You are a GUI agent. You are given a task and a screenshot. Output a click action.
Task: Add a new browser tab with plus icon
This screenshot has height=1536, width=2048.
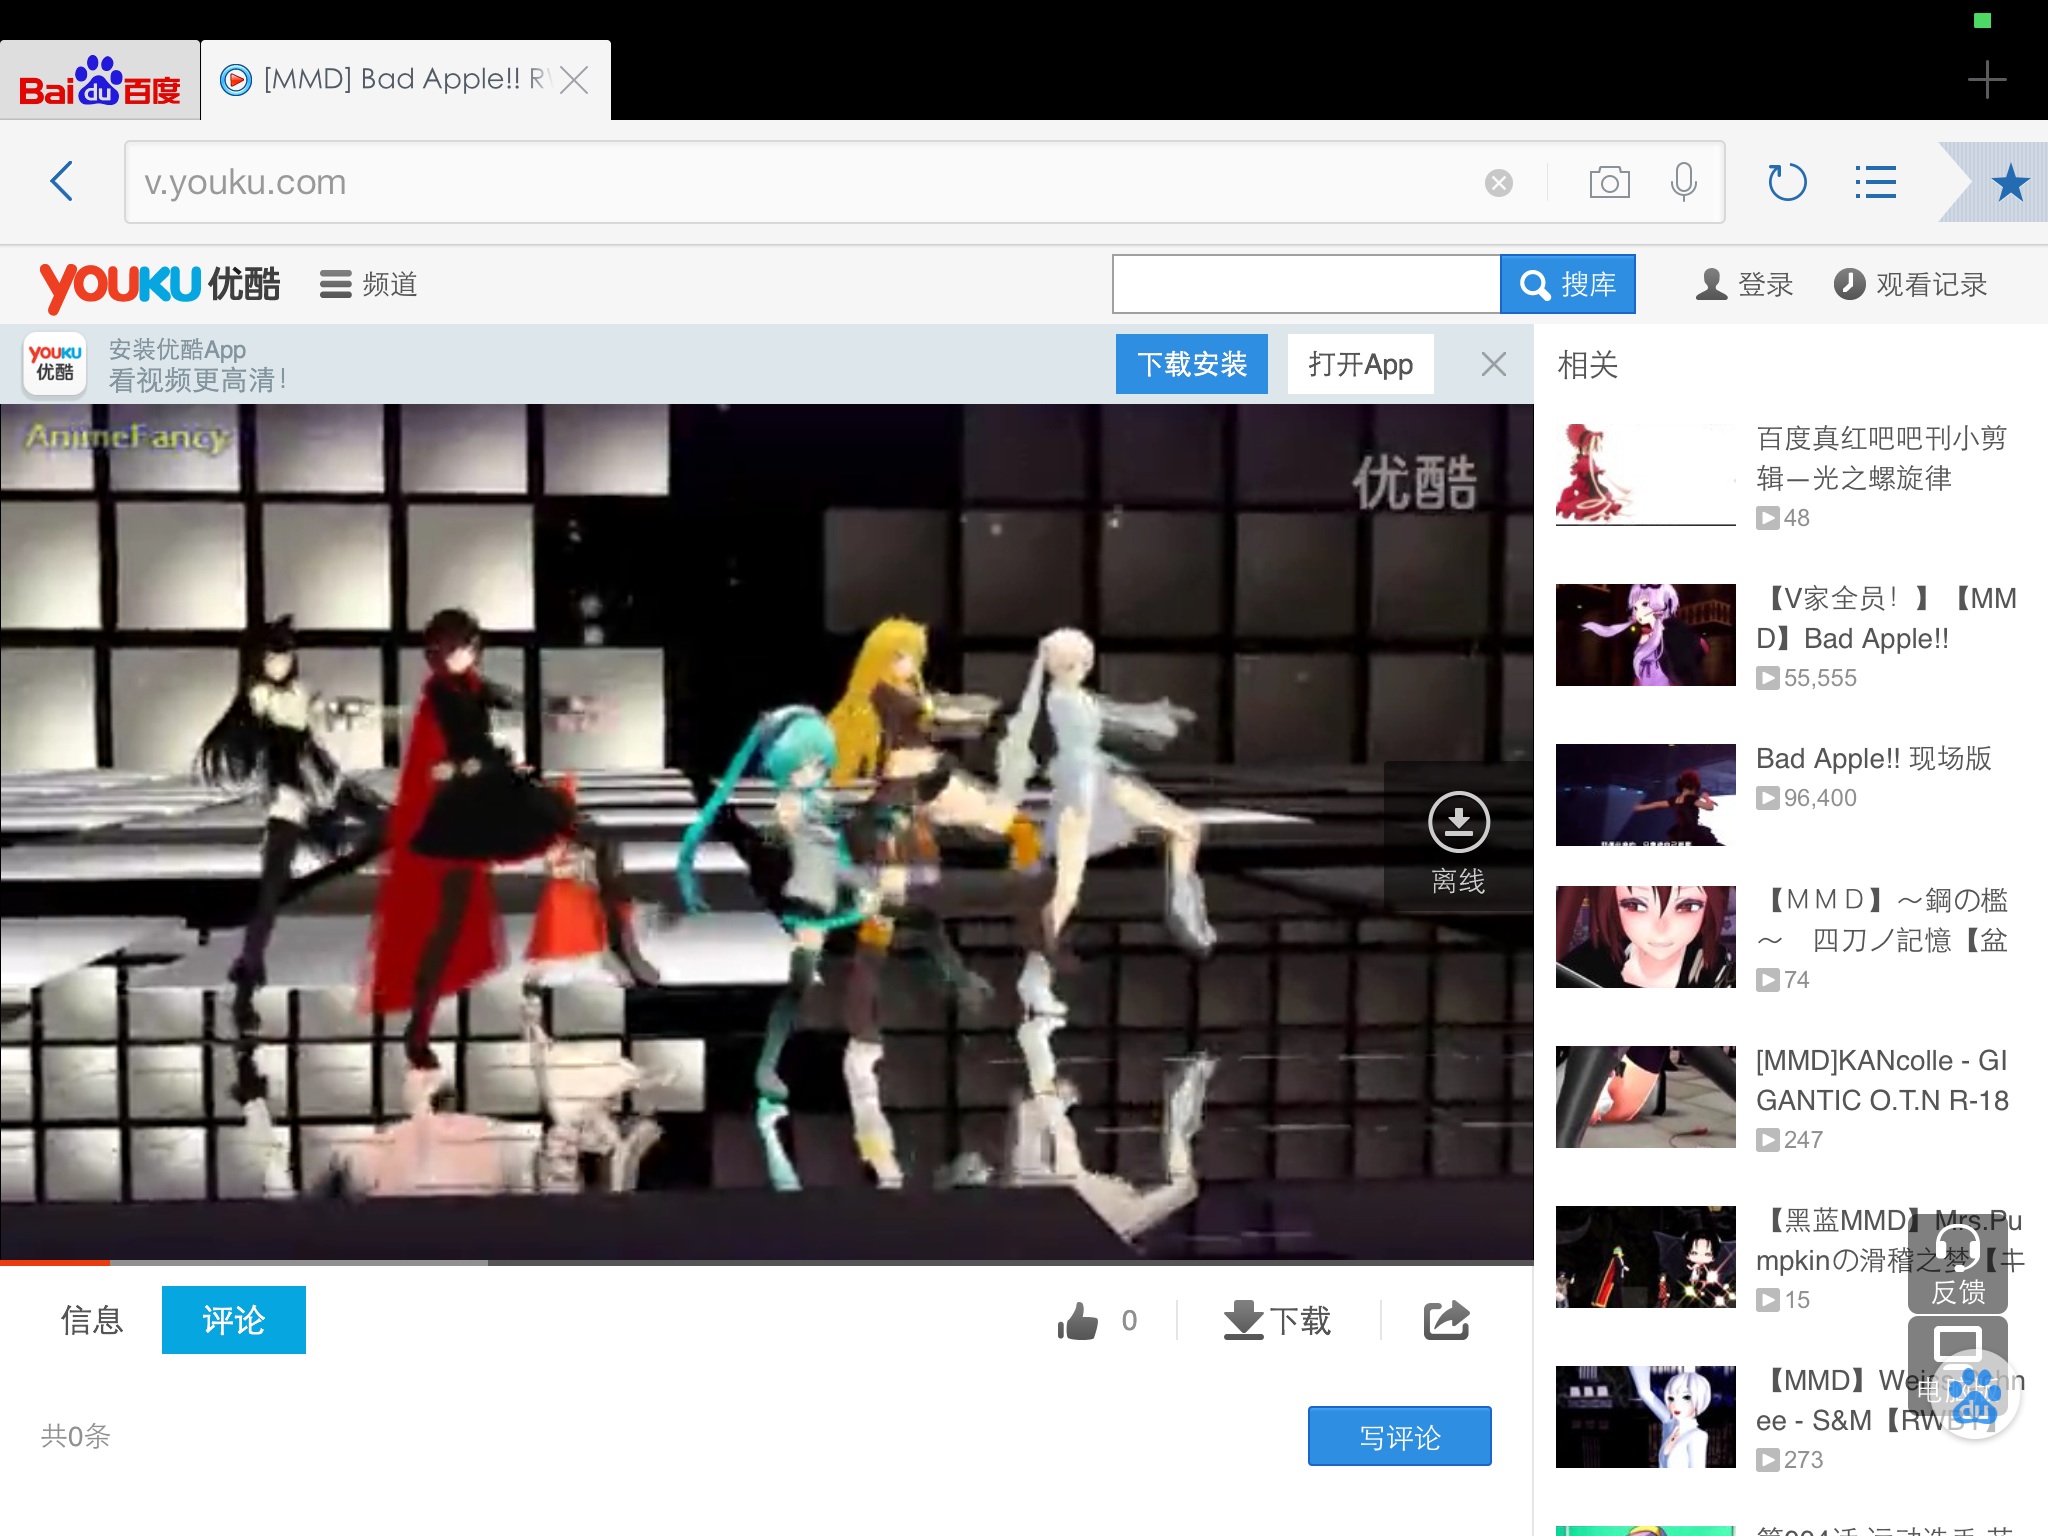(1986, 80)
